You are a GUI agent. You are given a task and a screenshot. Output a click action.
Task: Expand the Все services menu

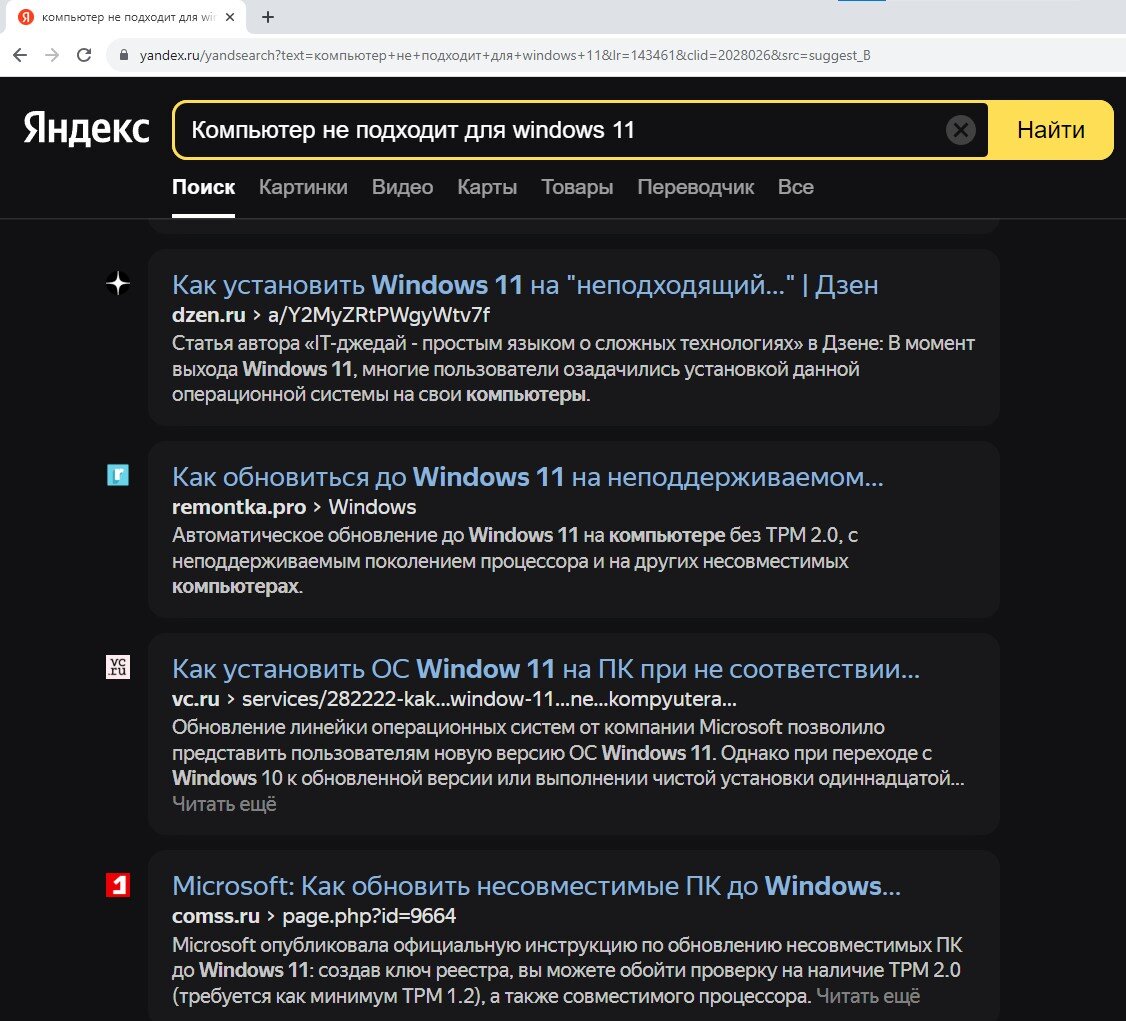coord(796,187)
